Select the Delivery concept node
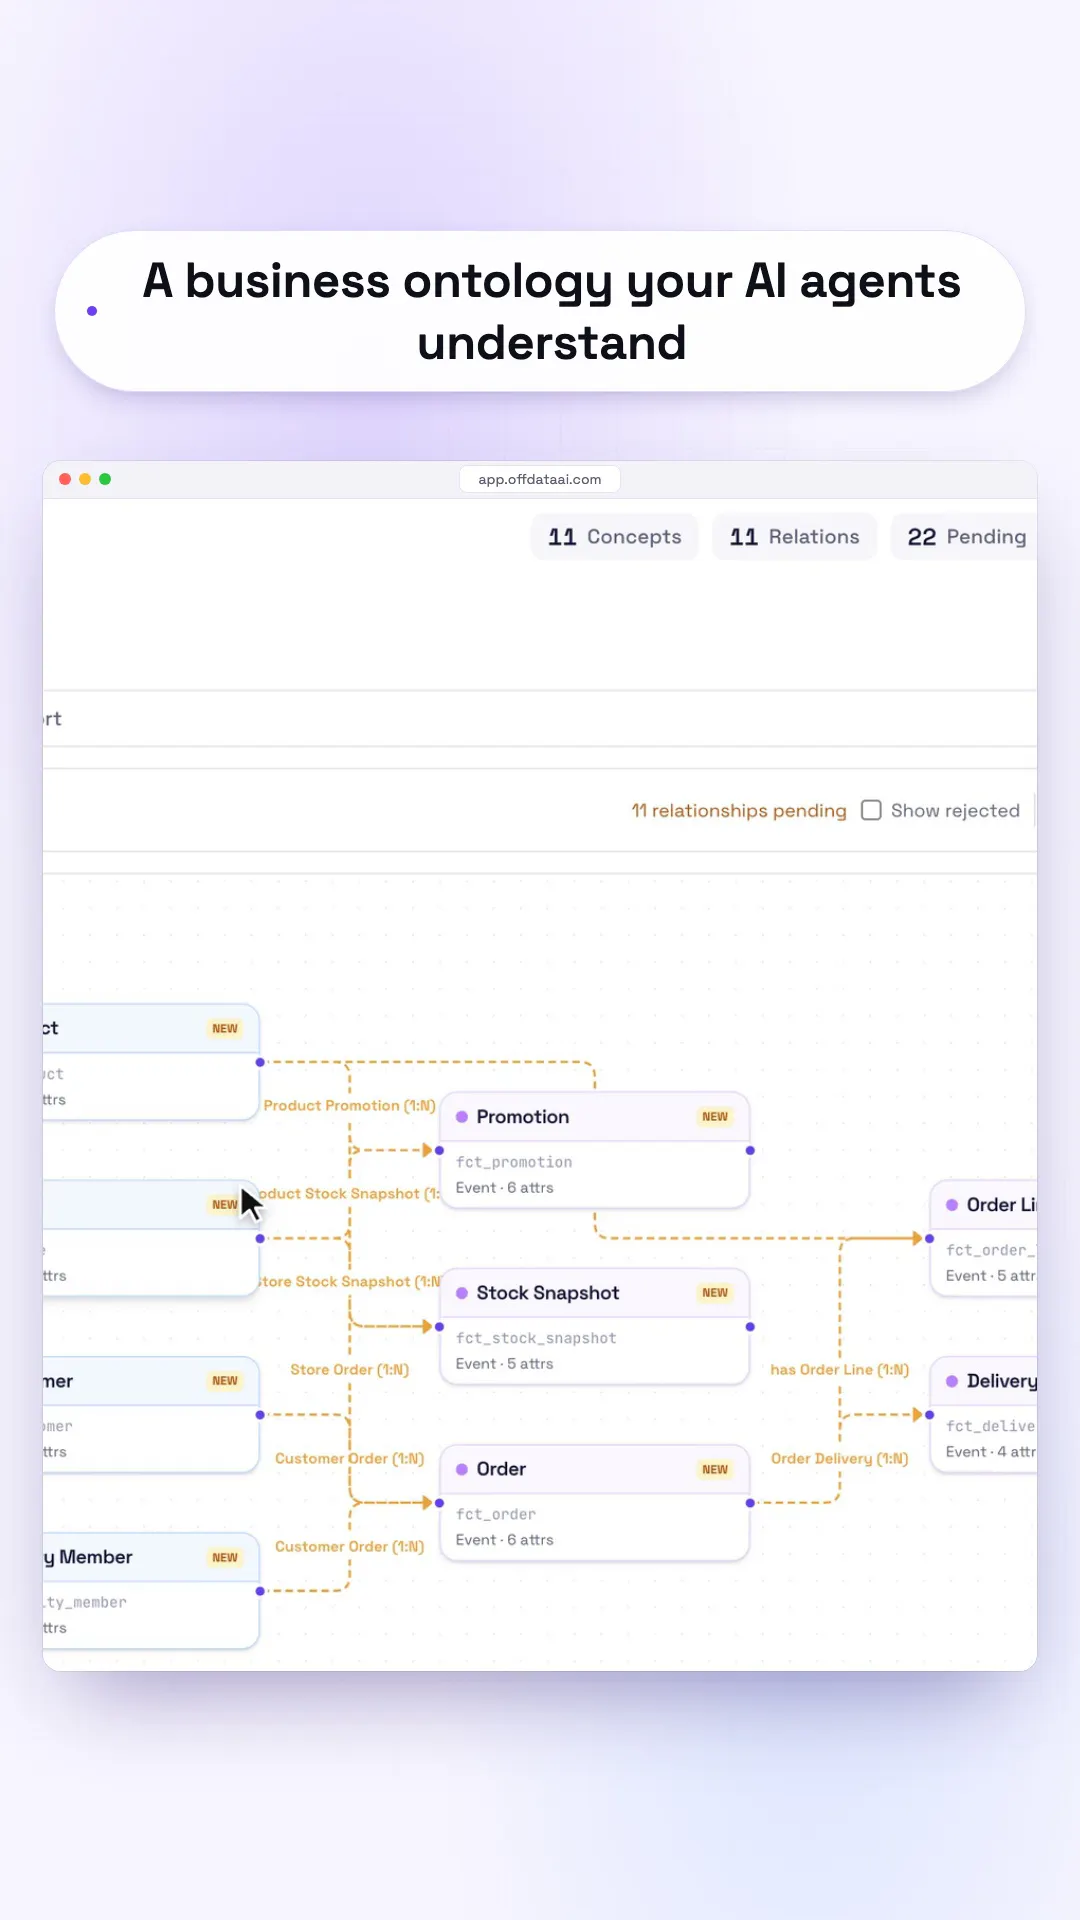 tap(984, 1414)
